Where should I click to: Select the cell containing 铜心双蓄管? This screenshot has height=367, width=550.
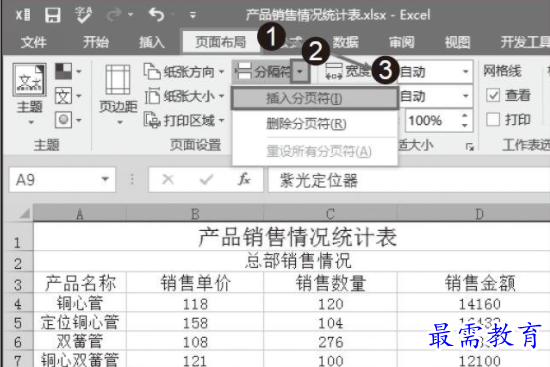(80, 359)
